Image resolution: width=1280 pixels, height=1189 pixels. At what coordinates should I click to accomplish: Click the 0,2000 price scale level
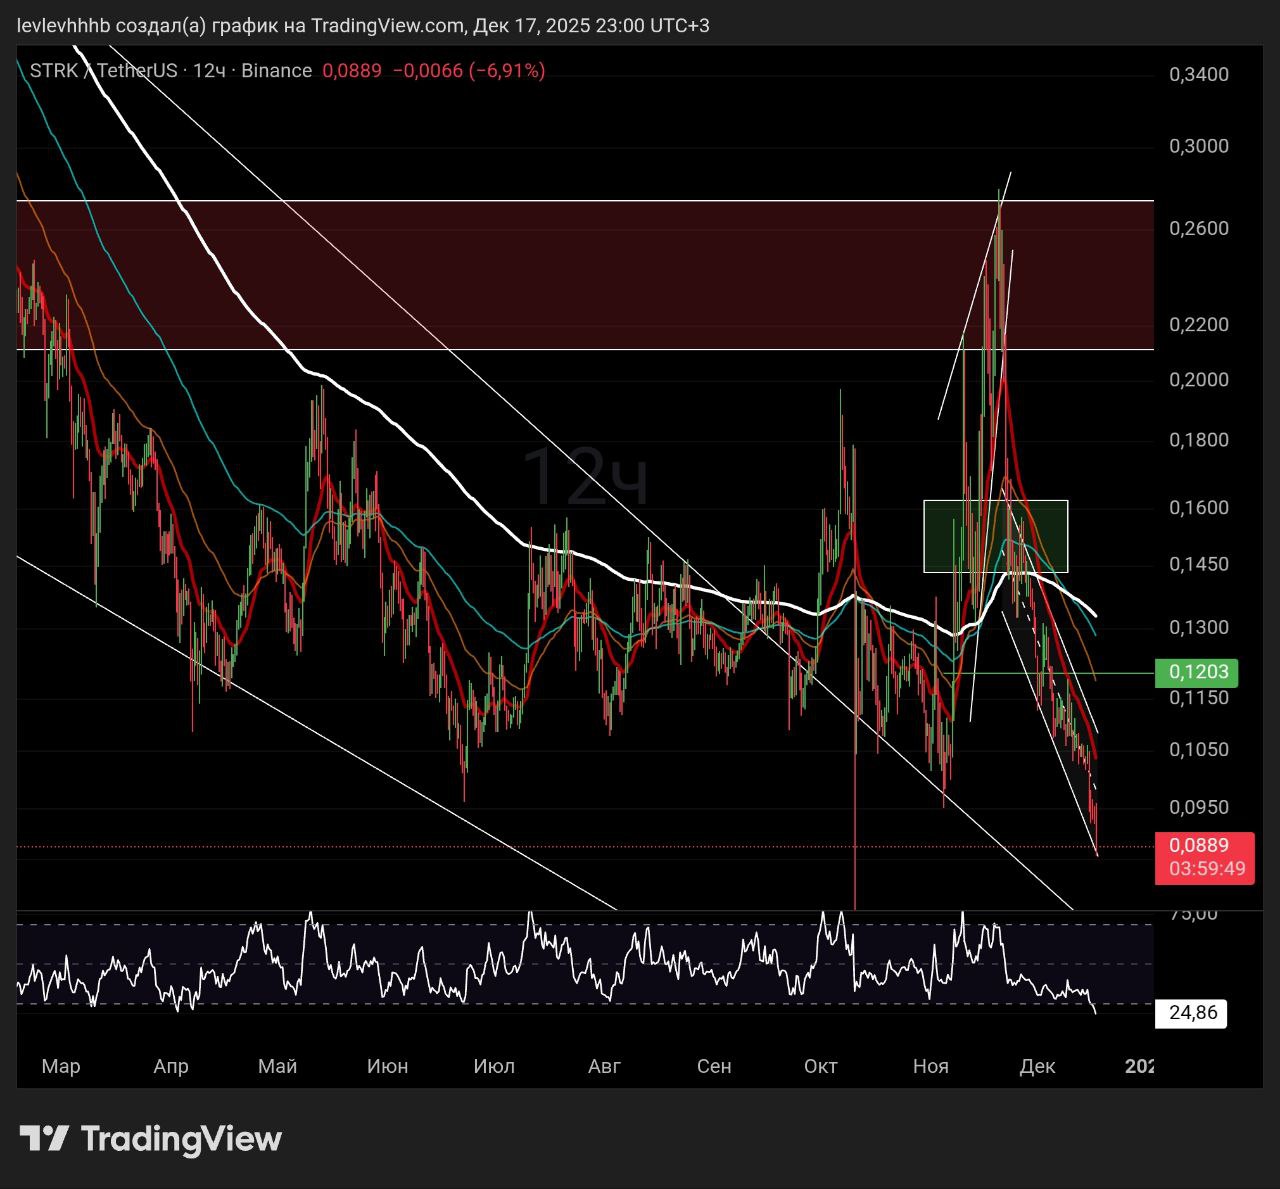point(1198,380)
